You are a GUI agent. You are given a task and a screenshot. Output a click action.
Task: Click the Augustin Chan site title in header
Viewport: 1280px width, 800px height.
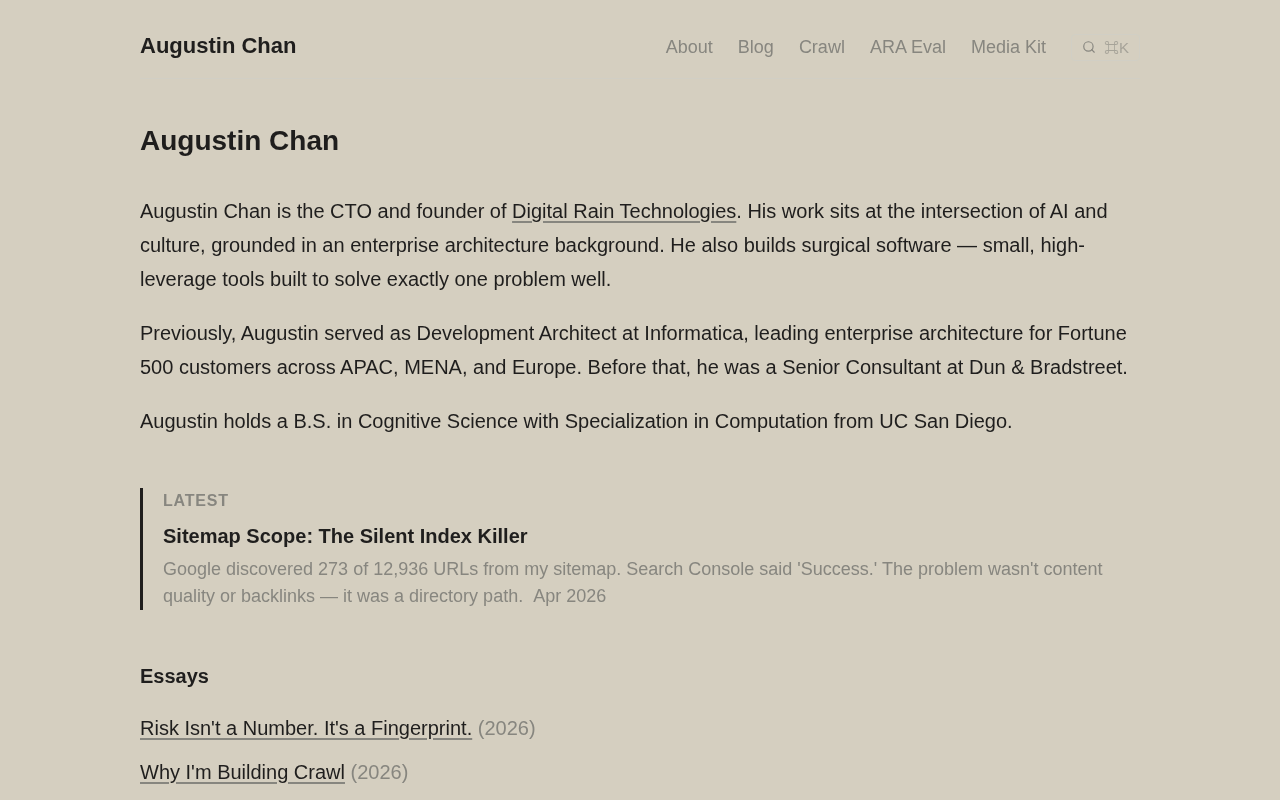tap(218, 46)
